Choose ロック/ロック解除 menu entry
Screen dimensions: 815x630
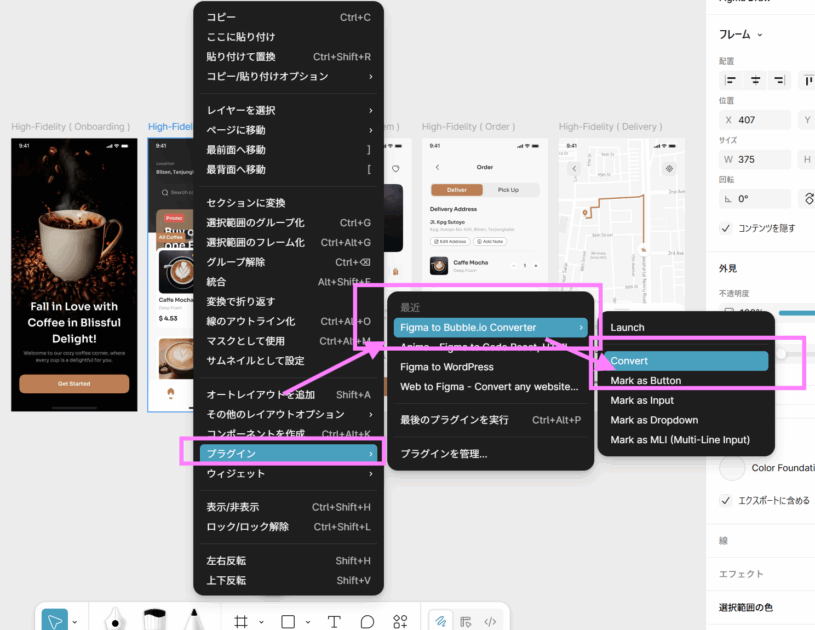tap(288, 527)
